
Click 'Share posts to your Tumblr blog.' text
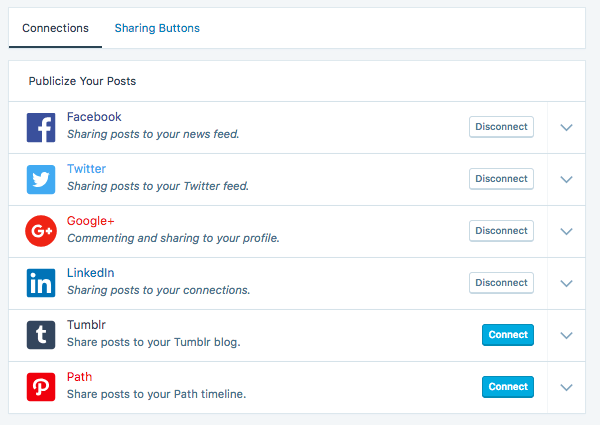click(154, 342)
